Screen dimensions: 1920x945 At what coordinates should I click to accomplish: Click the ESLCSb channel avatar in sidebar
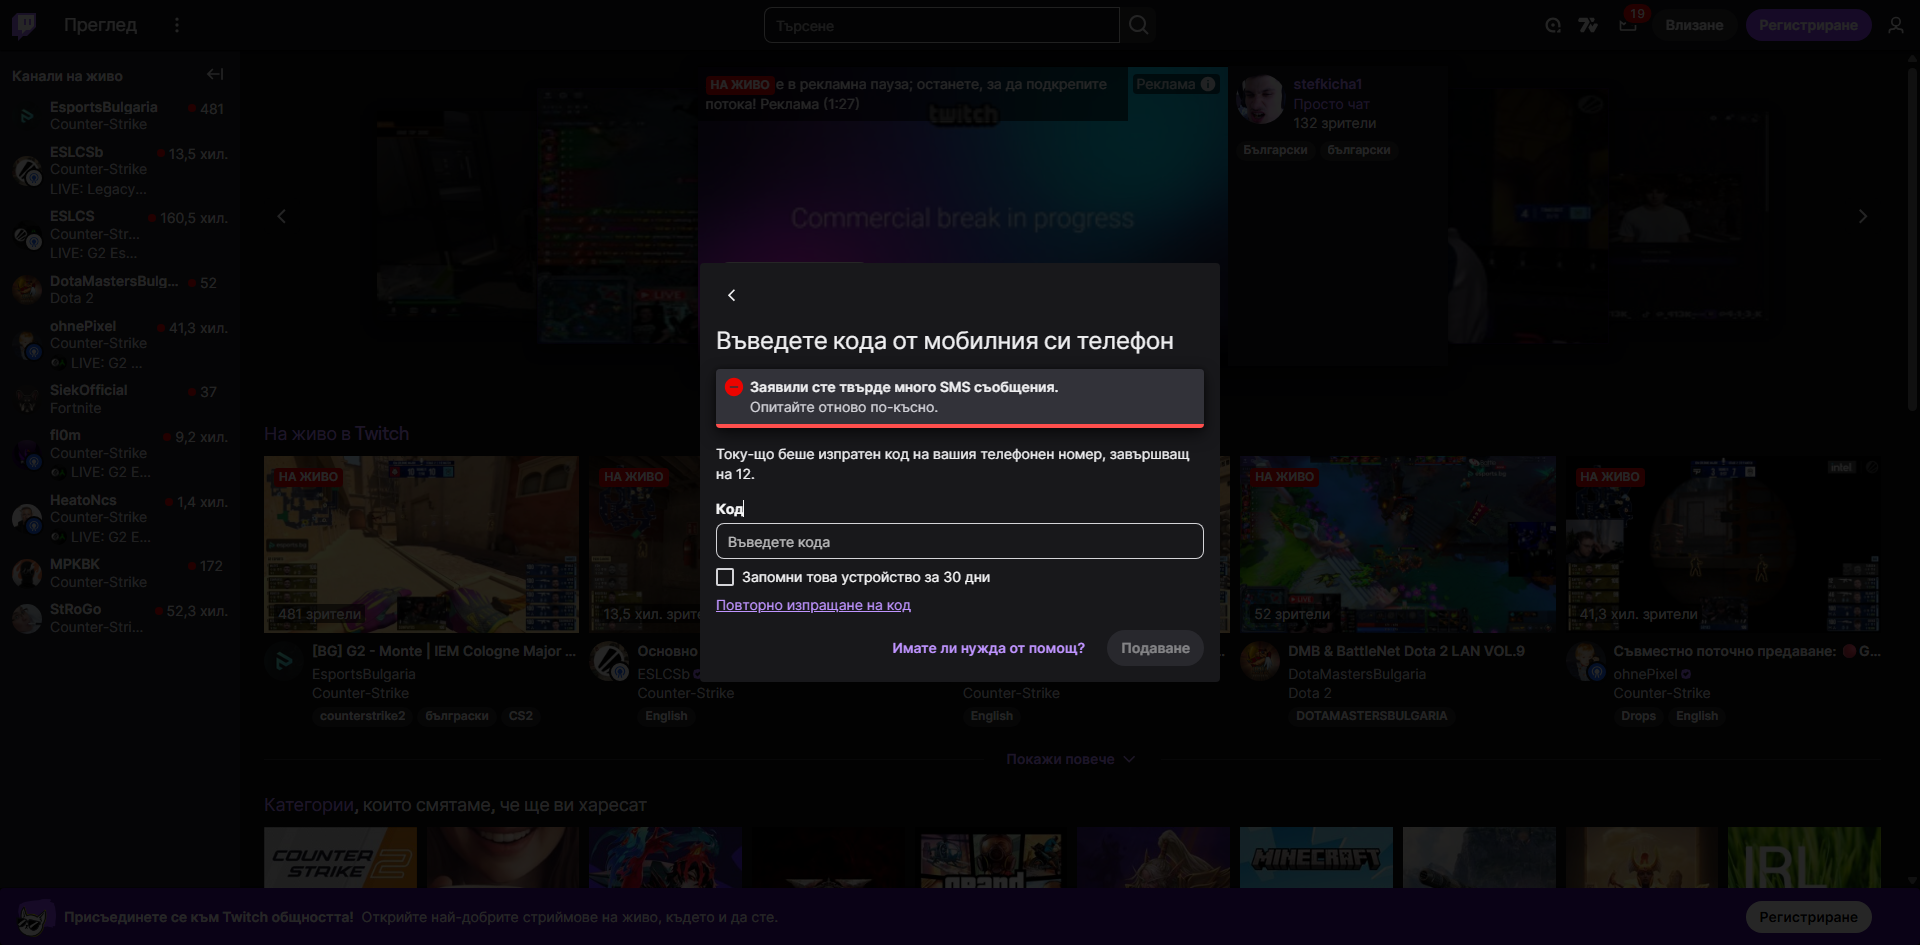(27, 170)
